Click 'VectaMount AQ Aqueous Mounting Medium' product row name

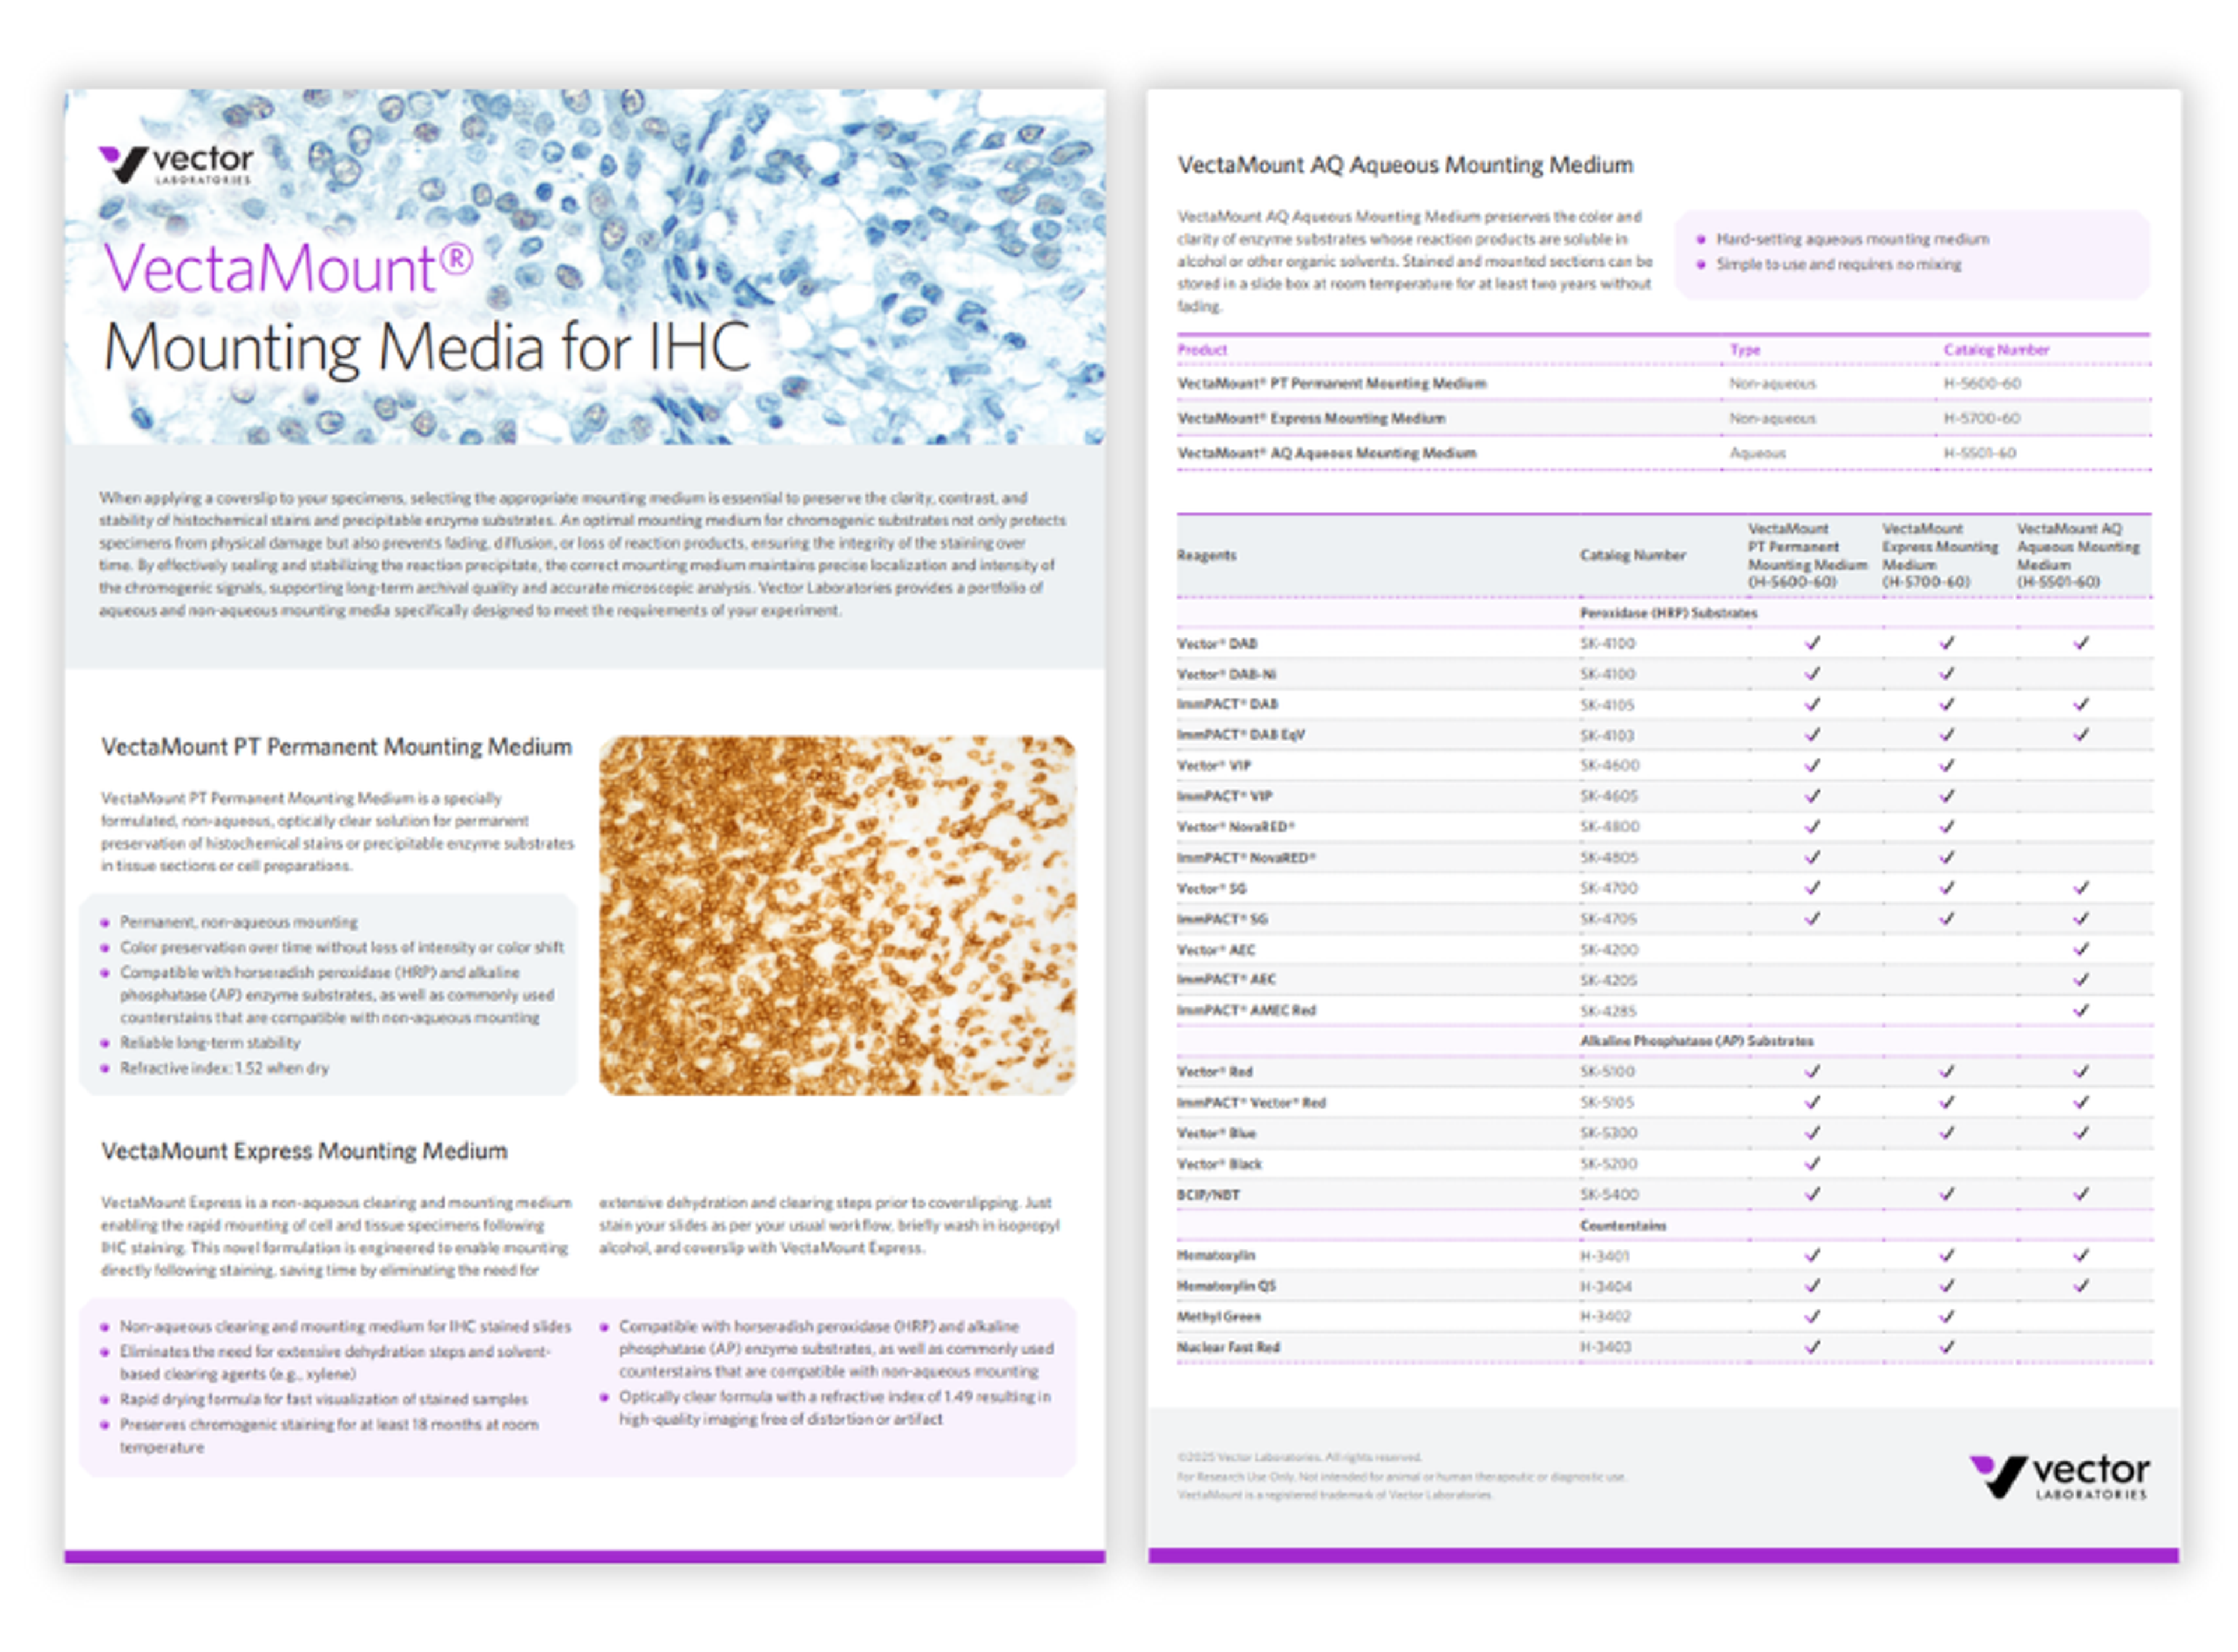click(1327, 454)
